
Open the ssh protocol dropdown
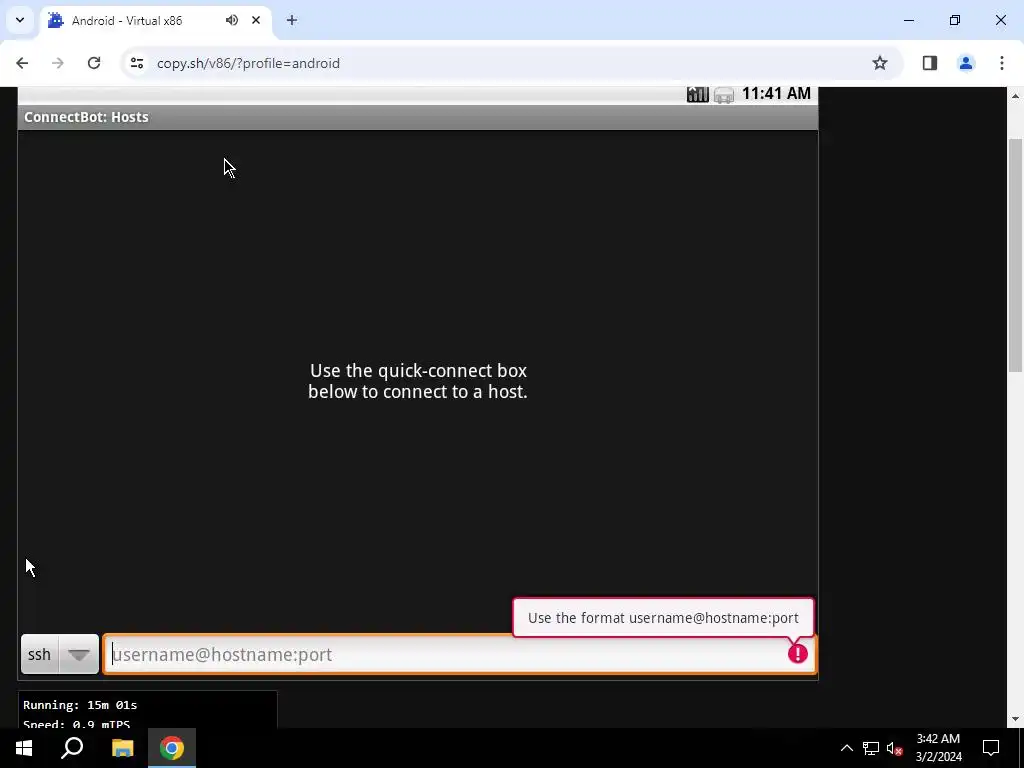[59, 654]
